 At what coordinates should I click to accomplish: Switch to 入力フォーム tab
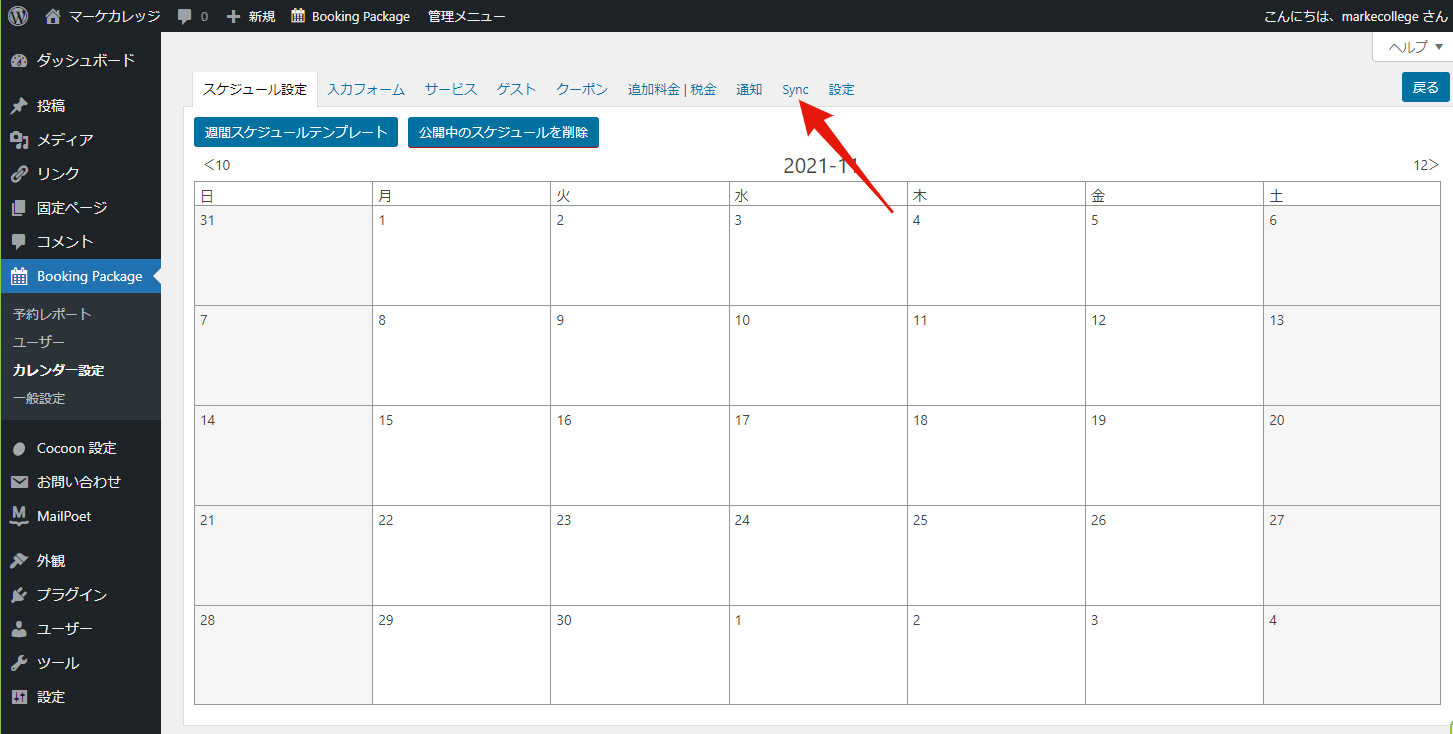(366, 89)
